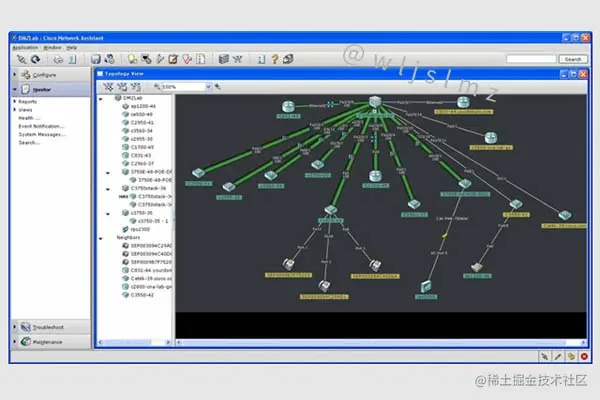Image resolution: width=600 pixels, height=400 pixels.
Task: Select DMZLab root in device tree
Action: tap(133, 98)
